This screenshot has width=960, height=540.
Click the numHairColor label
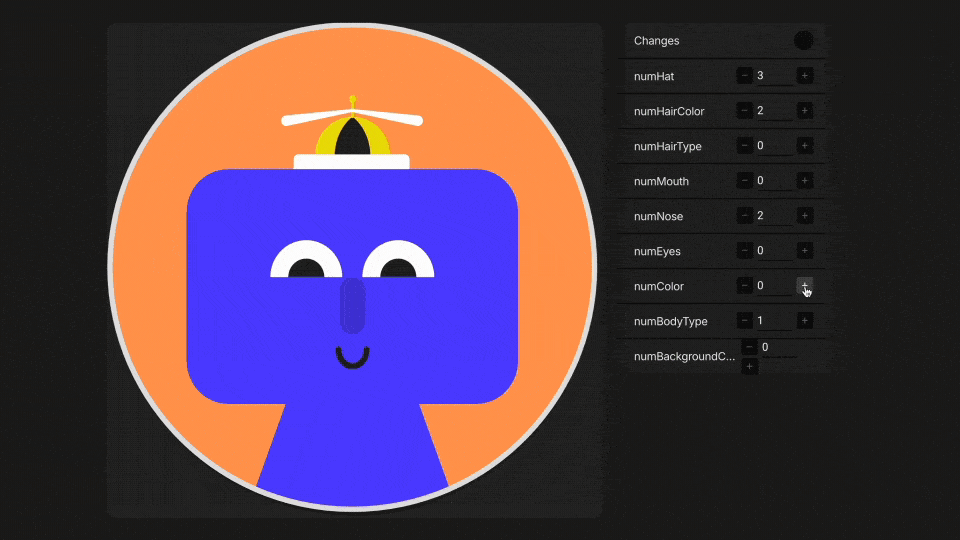669,111
